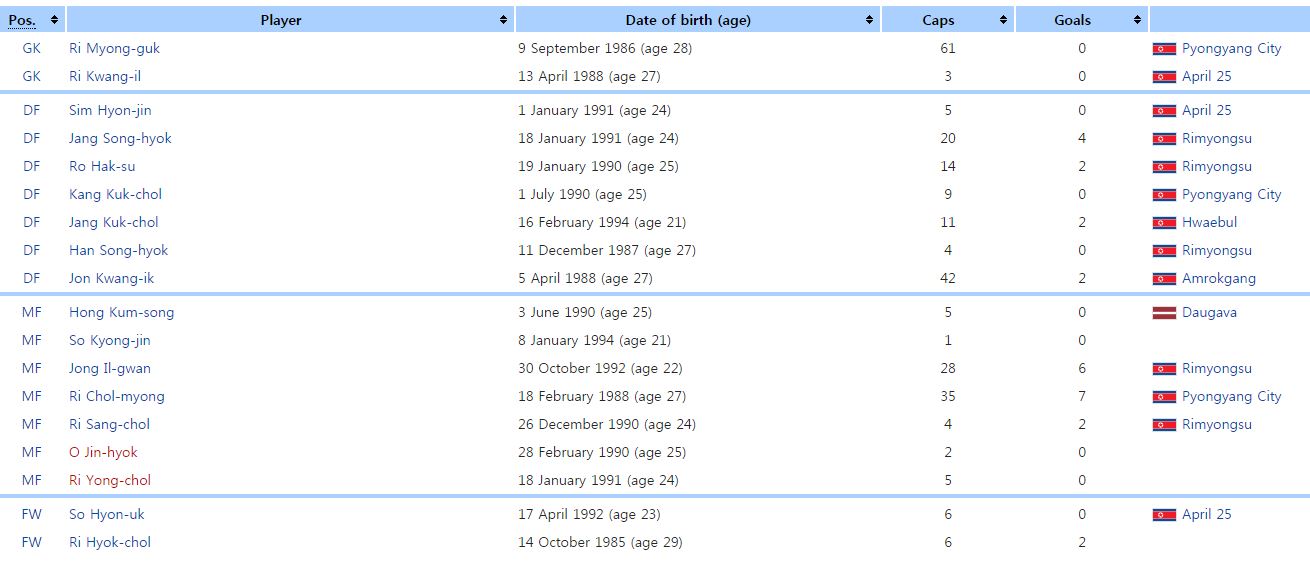The width and height of the screenshot is (1310, 568).
Task: Sort table by Pos. column arrows
Action: point(54,20)
